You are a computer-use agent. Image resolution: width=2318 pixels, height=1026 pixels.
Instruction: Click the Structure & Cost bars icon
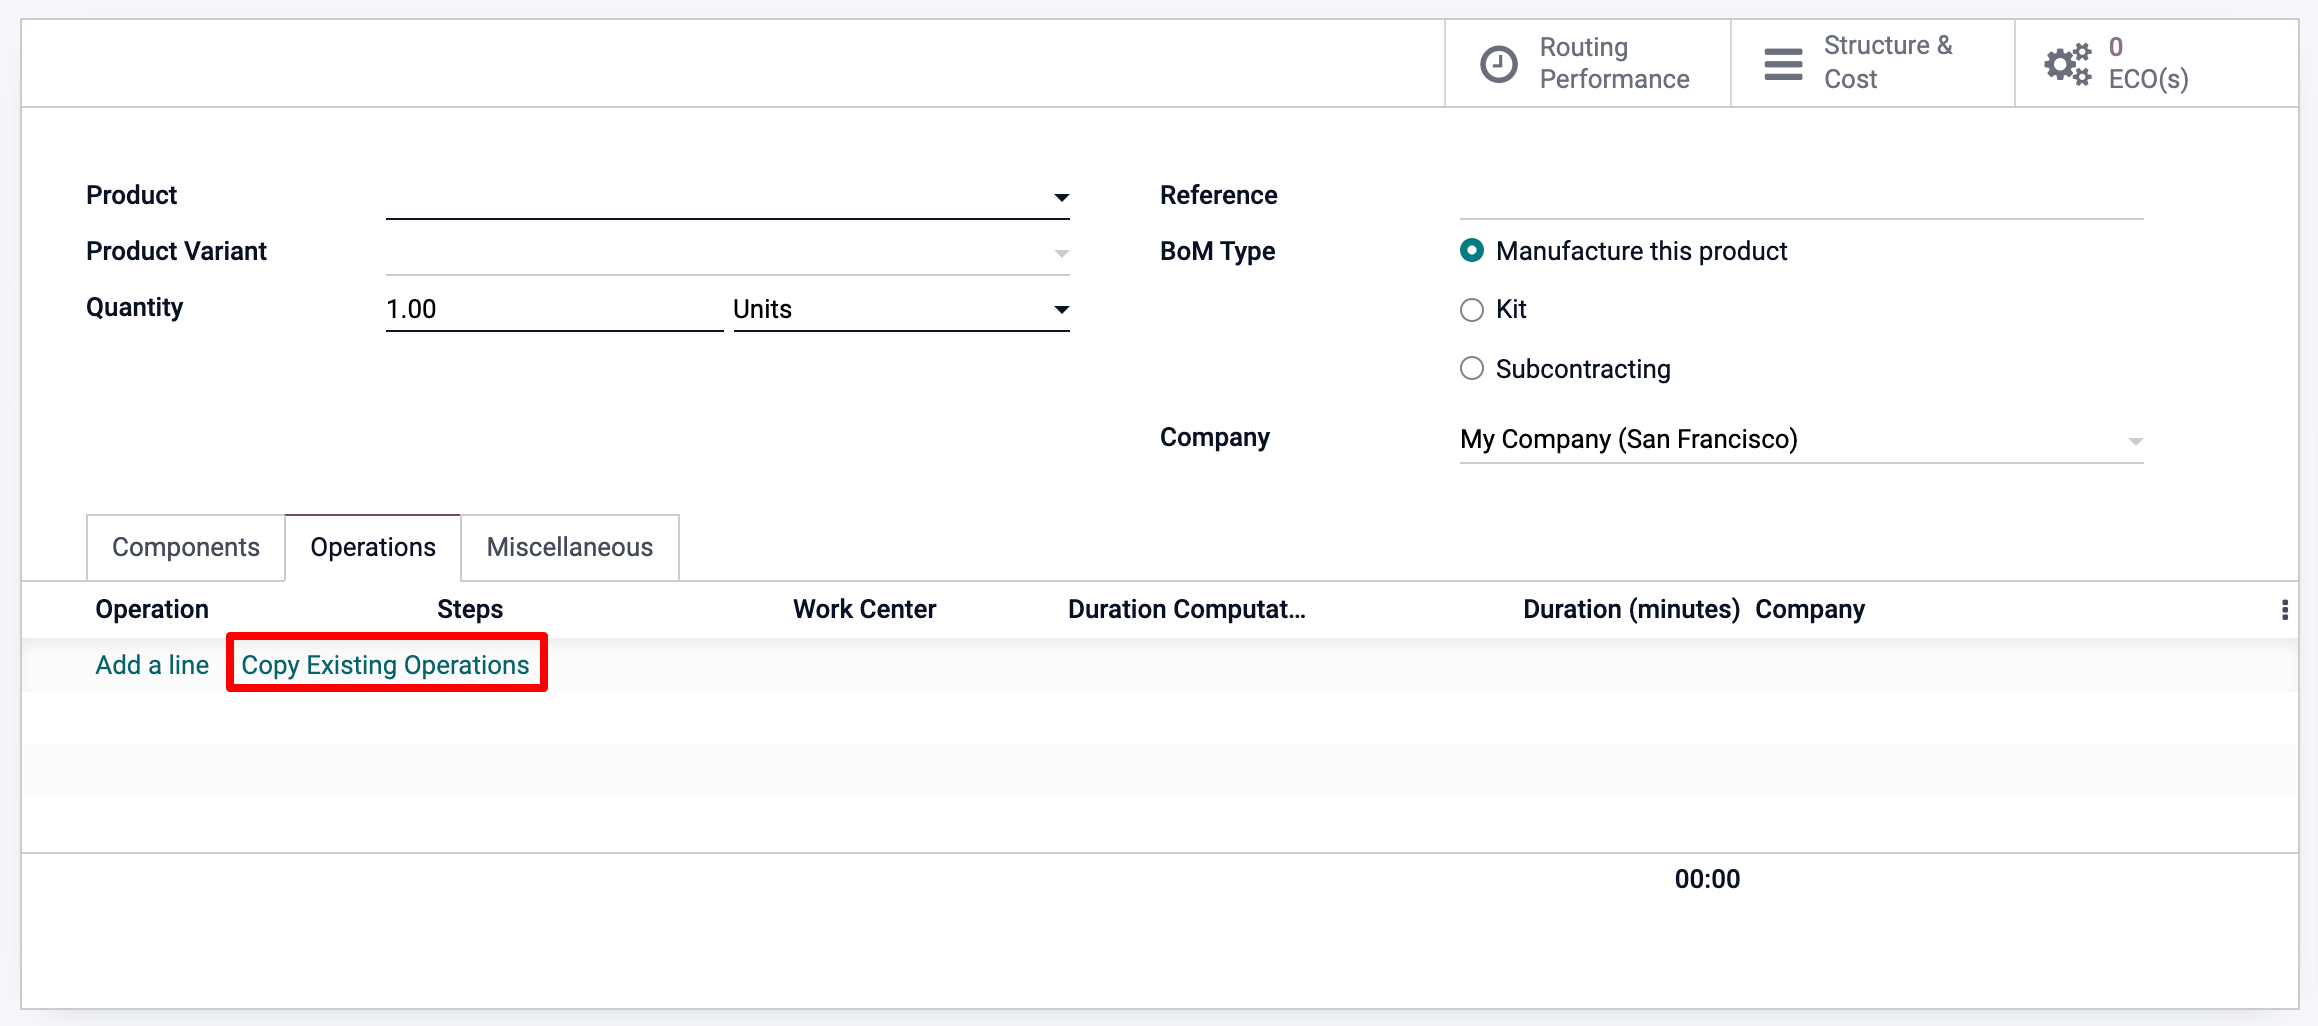click(1783, 64)
